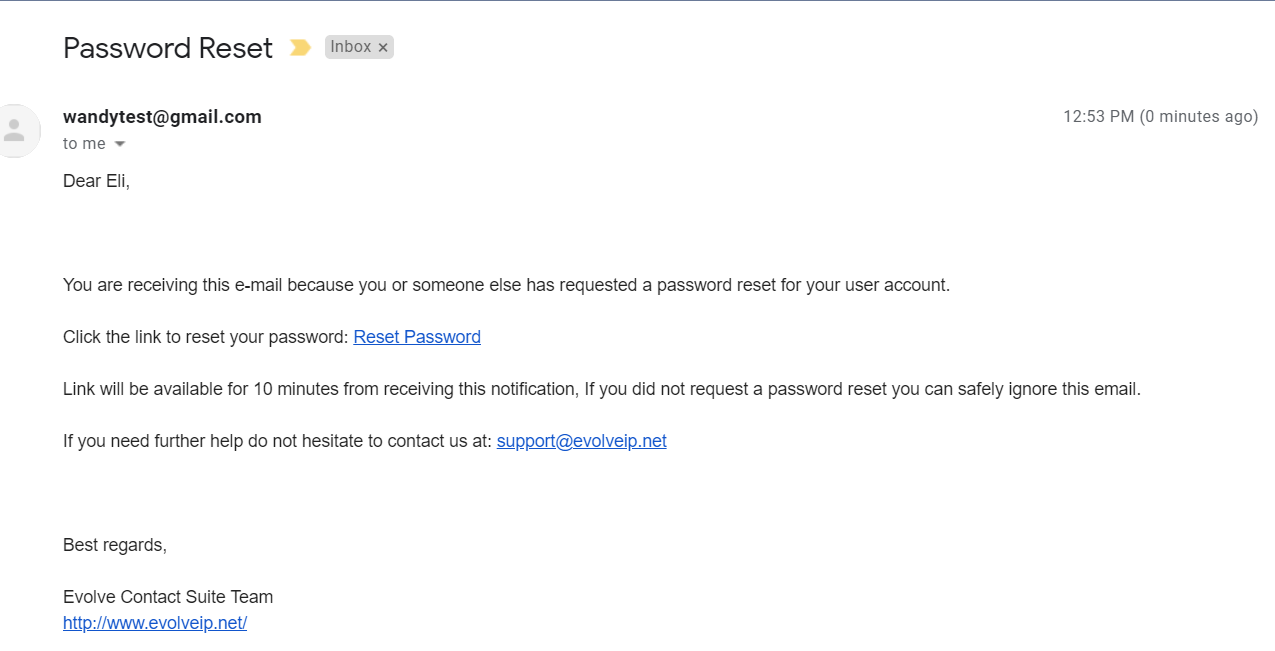The width and height of the screenshot is (1275, 651).
Task: Click the "Dear Eli," greeting line
Action: 96,181
